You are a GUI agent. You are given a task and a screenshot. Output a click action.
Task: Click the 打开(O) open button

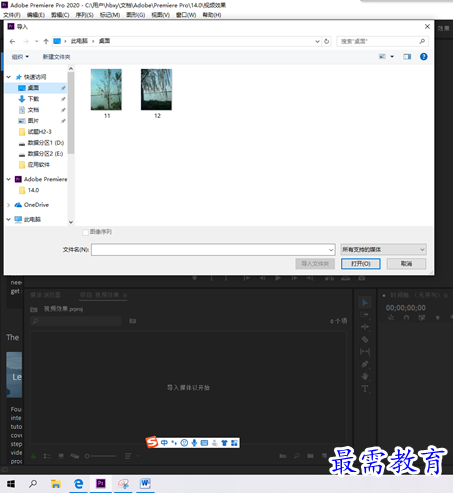(361, 264)
